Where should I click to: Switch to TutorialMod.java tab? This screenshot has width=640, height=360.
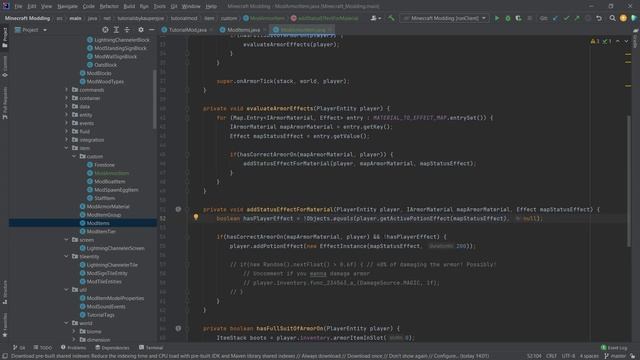(187, 30)
